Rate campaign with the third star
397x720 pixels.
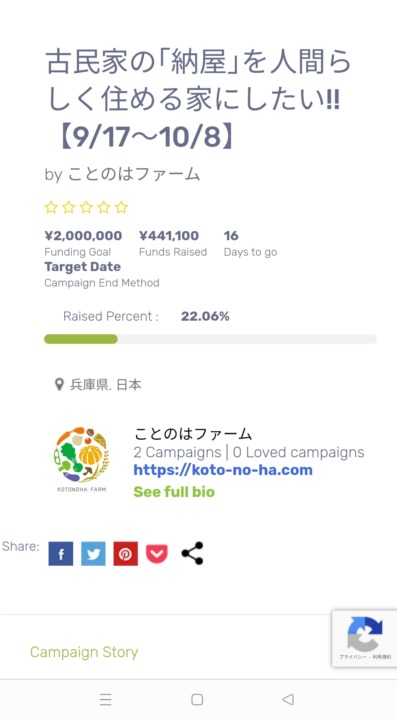(x=86, y=208)
